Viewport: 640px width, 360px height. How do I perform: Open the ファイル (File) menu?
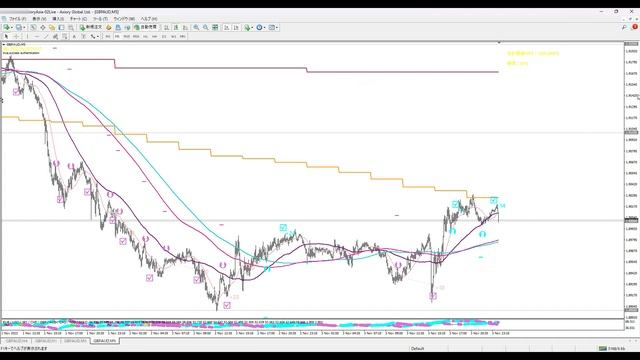(17, 19)
